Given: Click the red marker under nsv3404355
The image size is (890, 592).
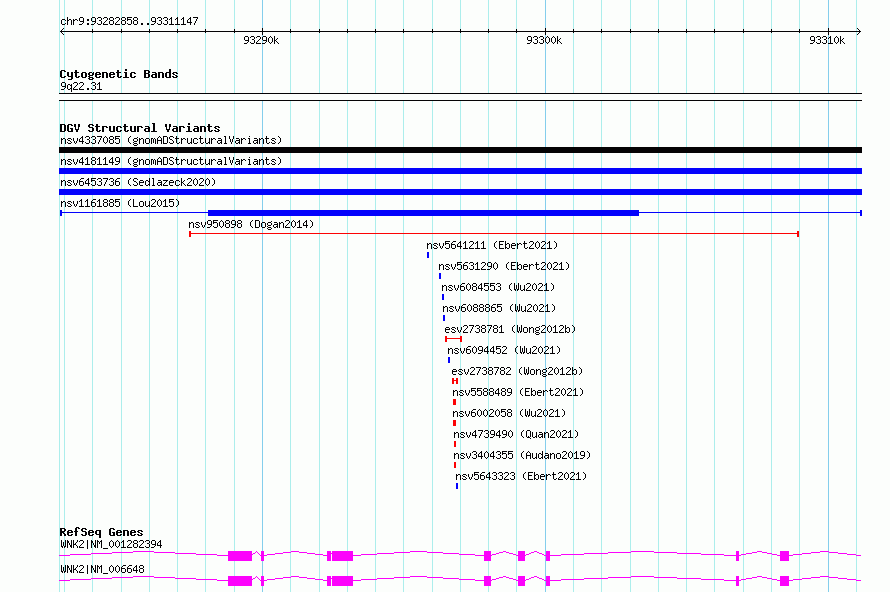Looking at the screenshot, I should click(455, 465).
